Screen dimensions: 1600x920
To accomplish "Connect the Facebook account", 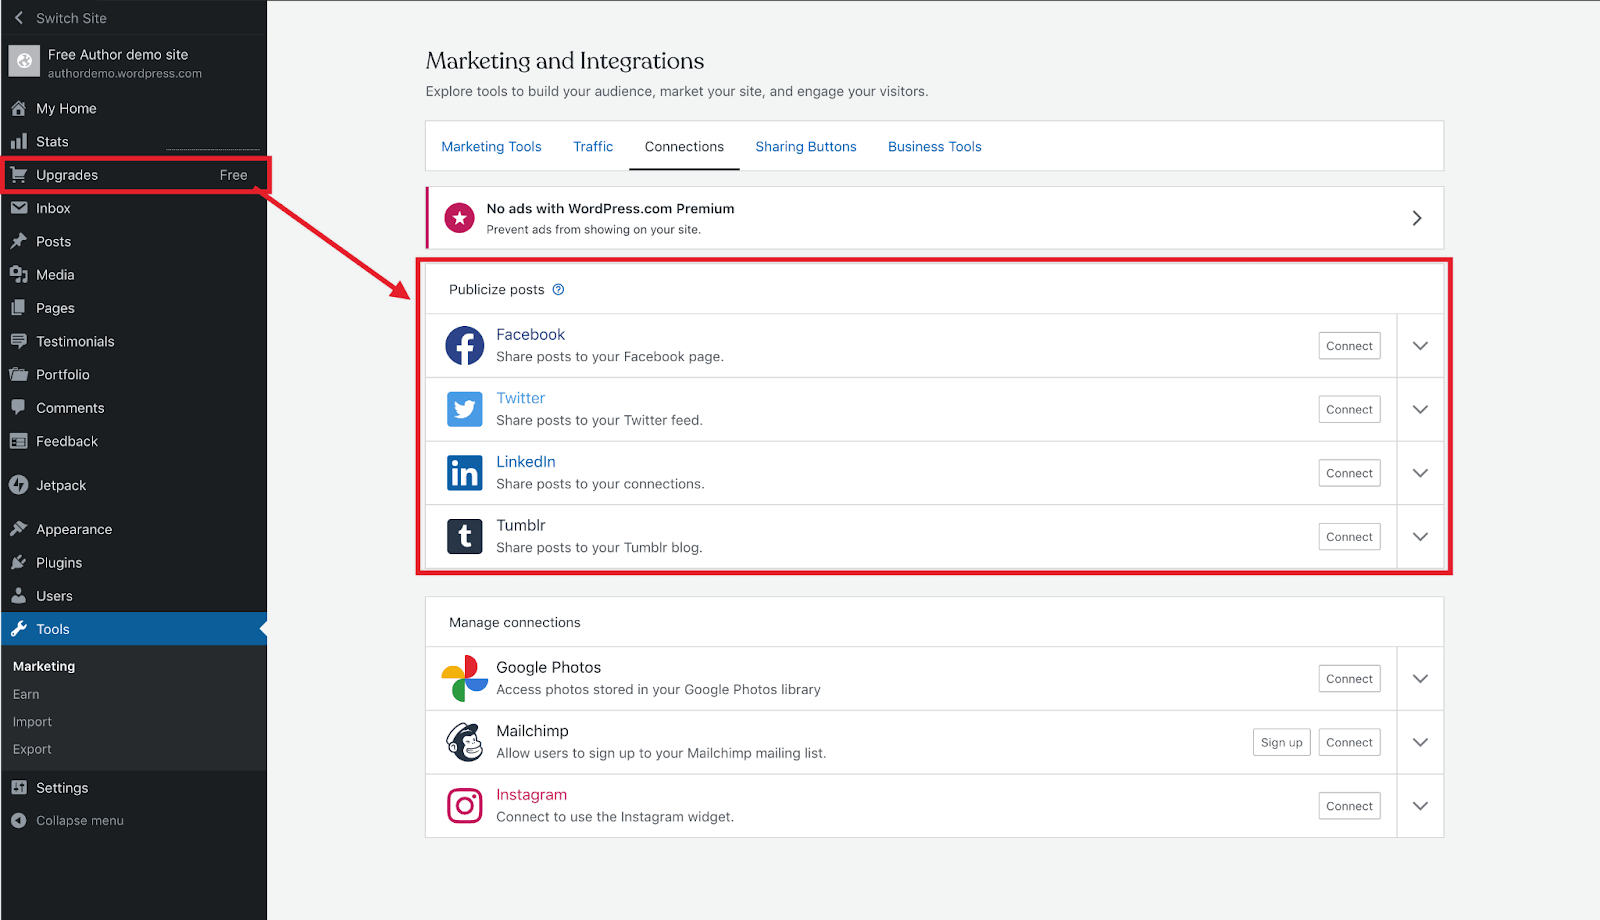I will [1349, 346].
